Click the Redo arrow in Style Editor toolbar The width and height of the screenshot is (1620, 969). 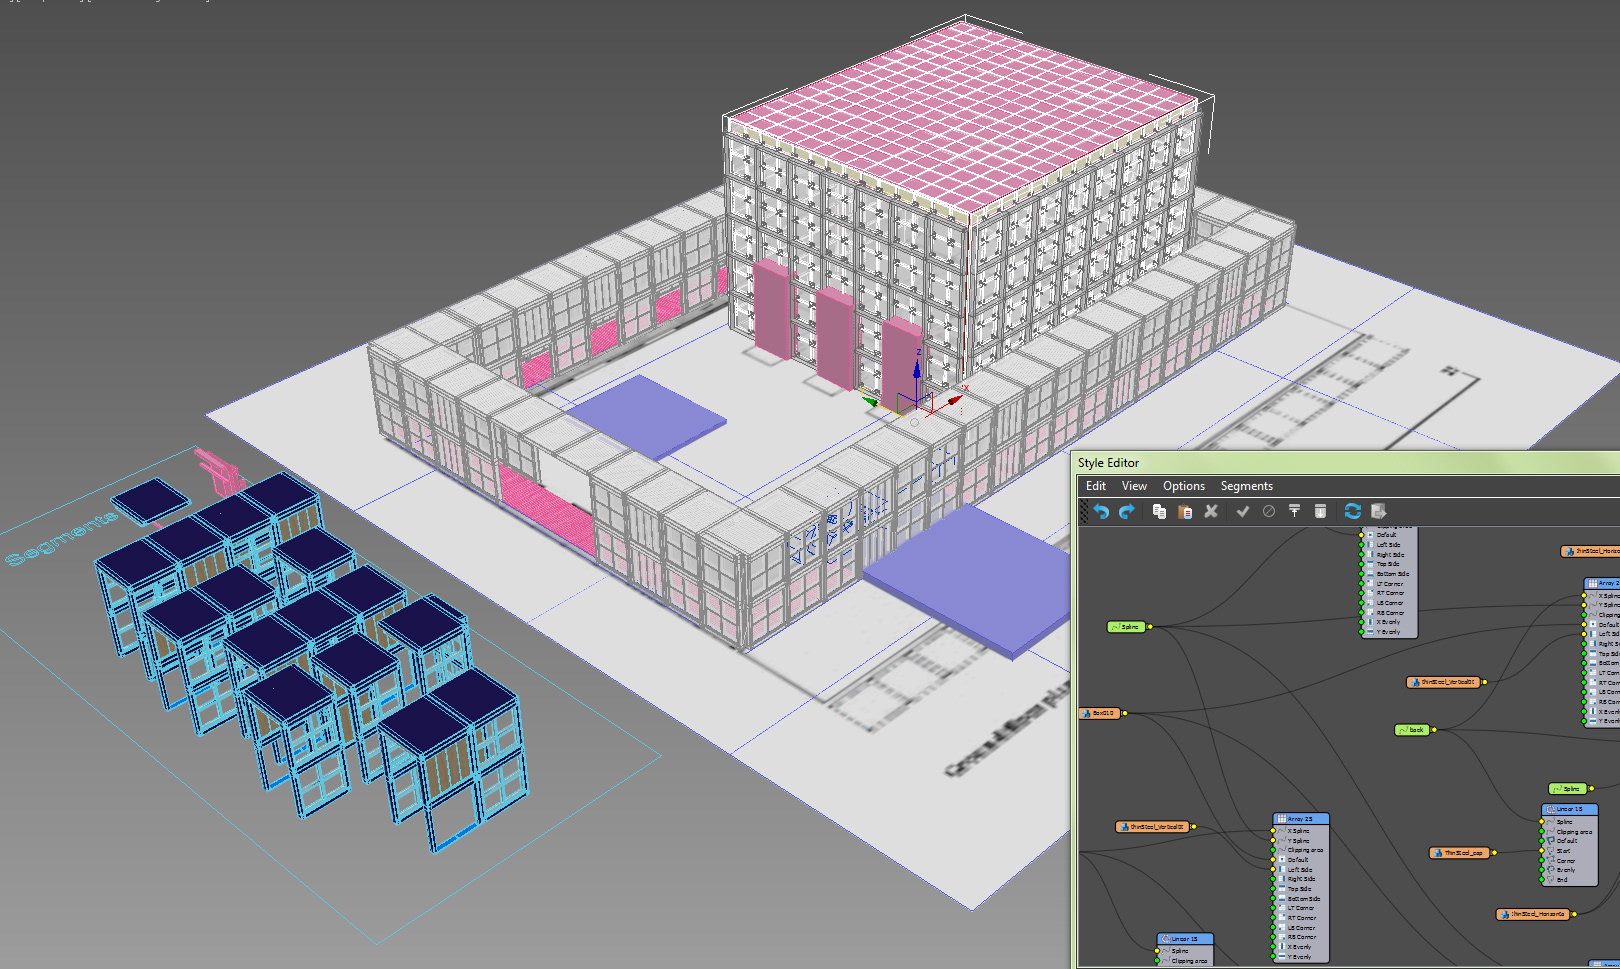tap(1127, 511)
